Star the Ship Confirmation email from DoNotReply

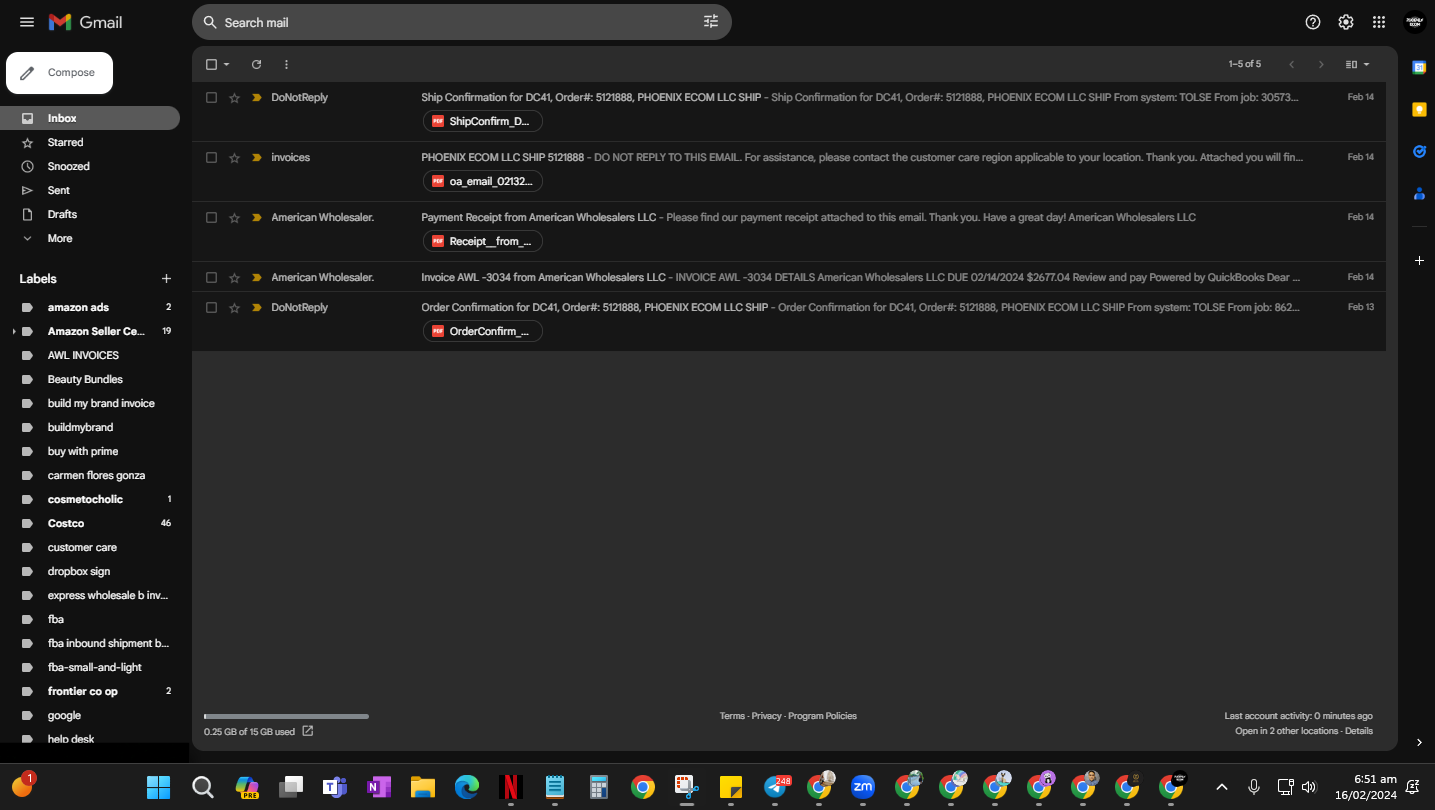click(x=234, y=98)
